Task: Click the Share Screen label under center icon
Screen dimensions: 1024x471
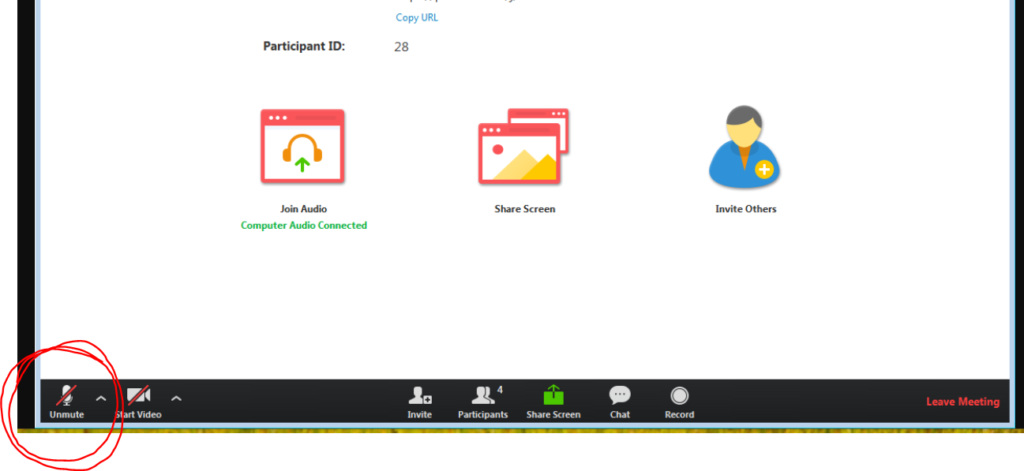Action: pyautogui.click(x=524, y=209)
